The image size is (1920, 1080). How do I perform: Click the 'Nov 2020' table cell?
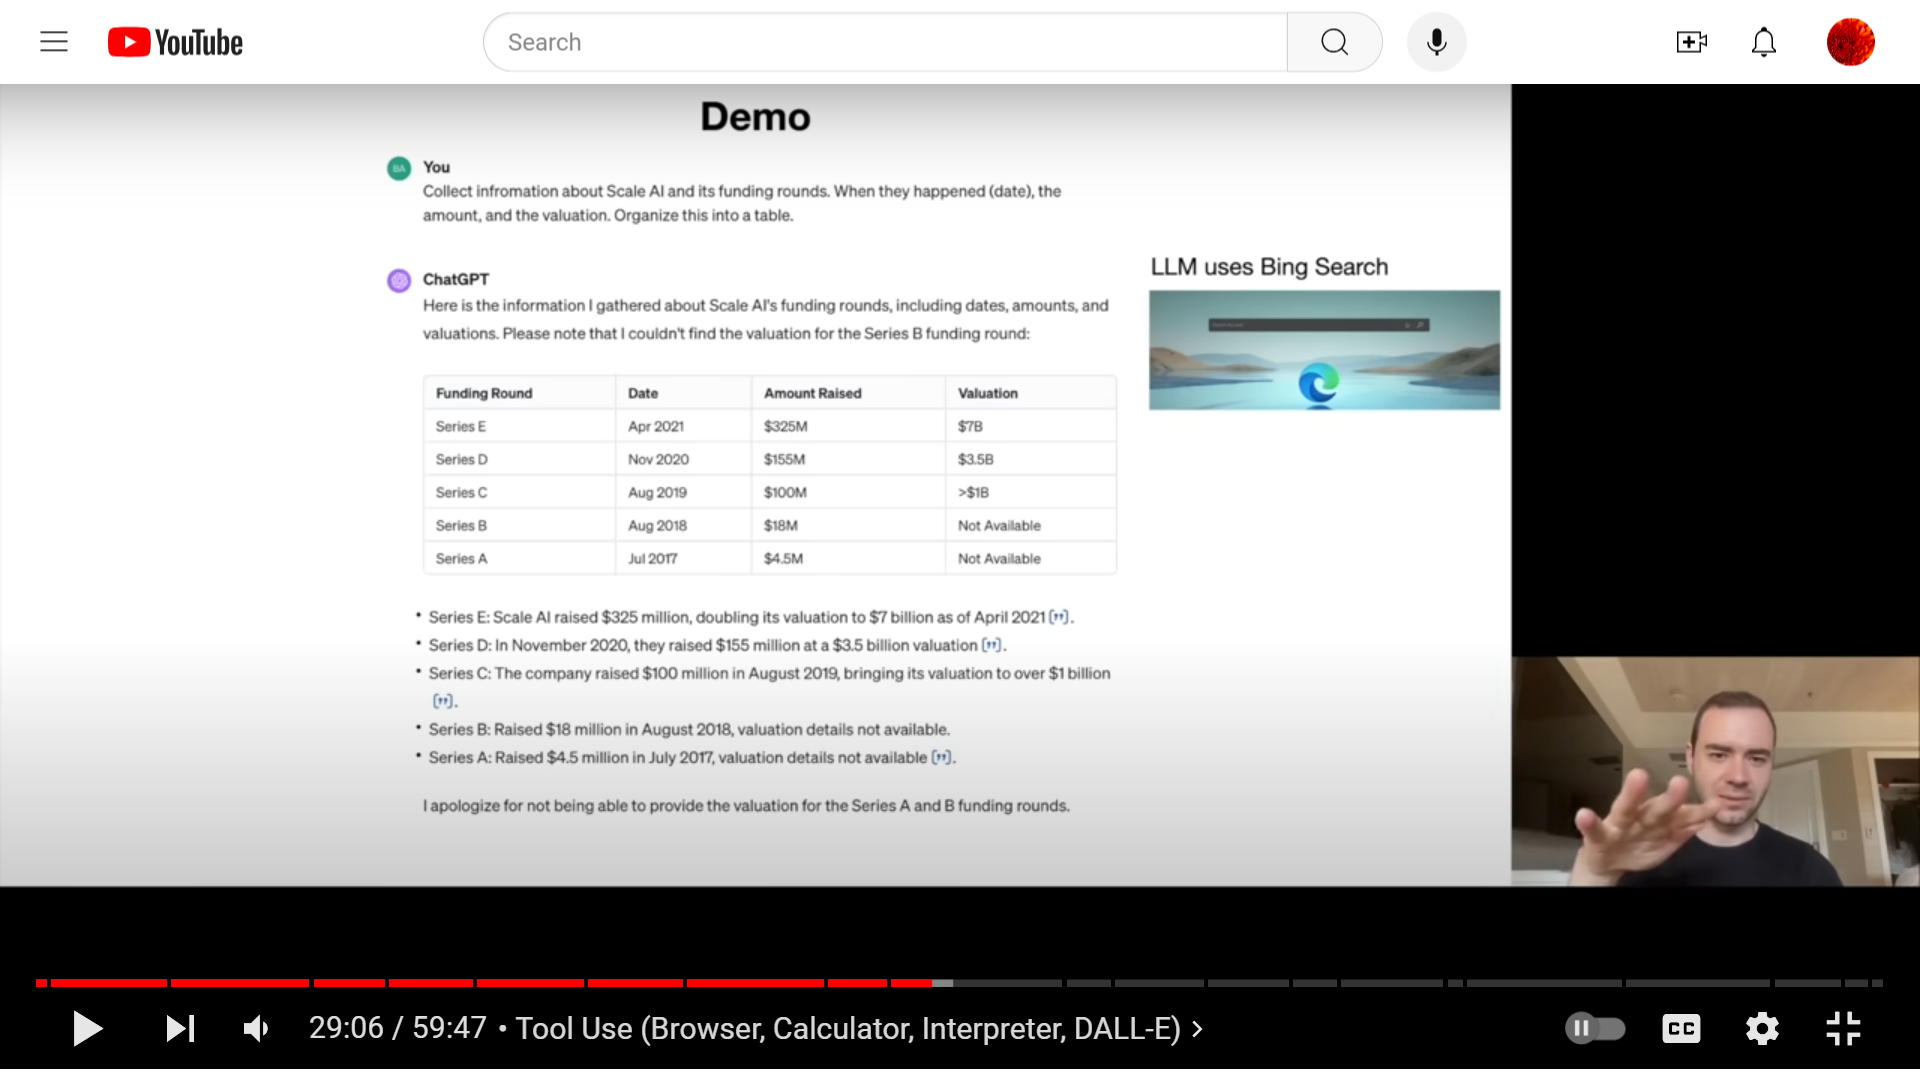[658, 459]
